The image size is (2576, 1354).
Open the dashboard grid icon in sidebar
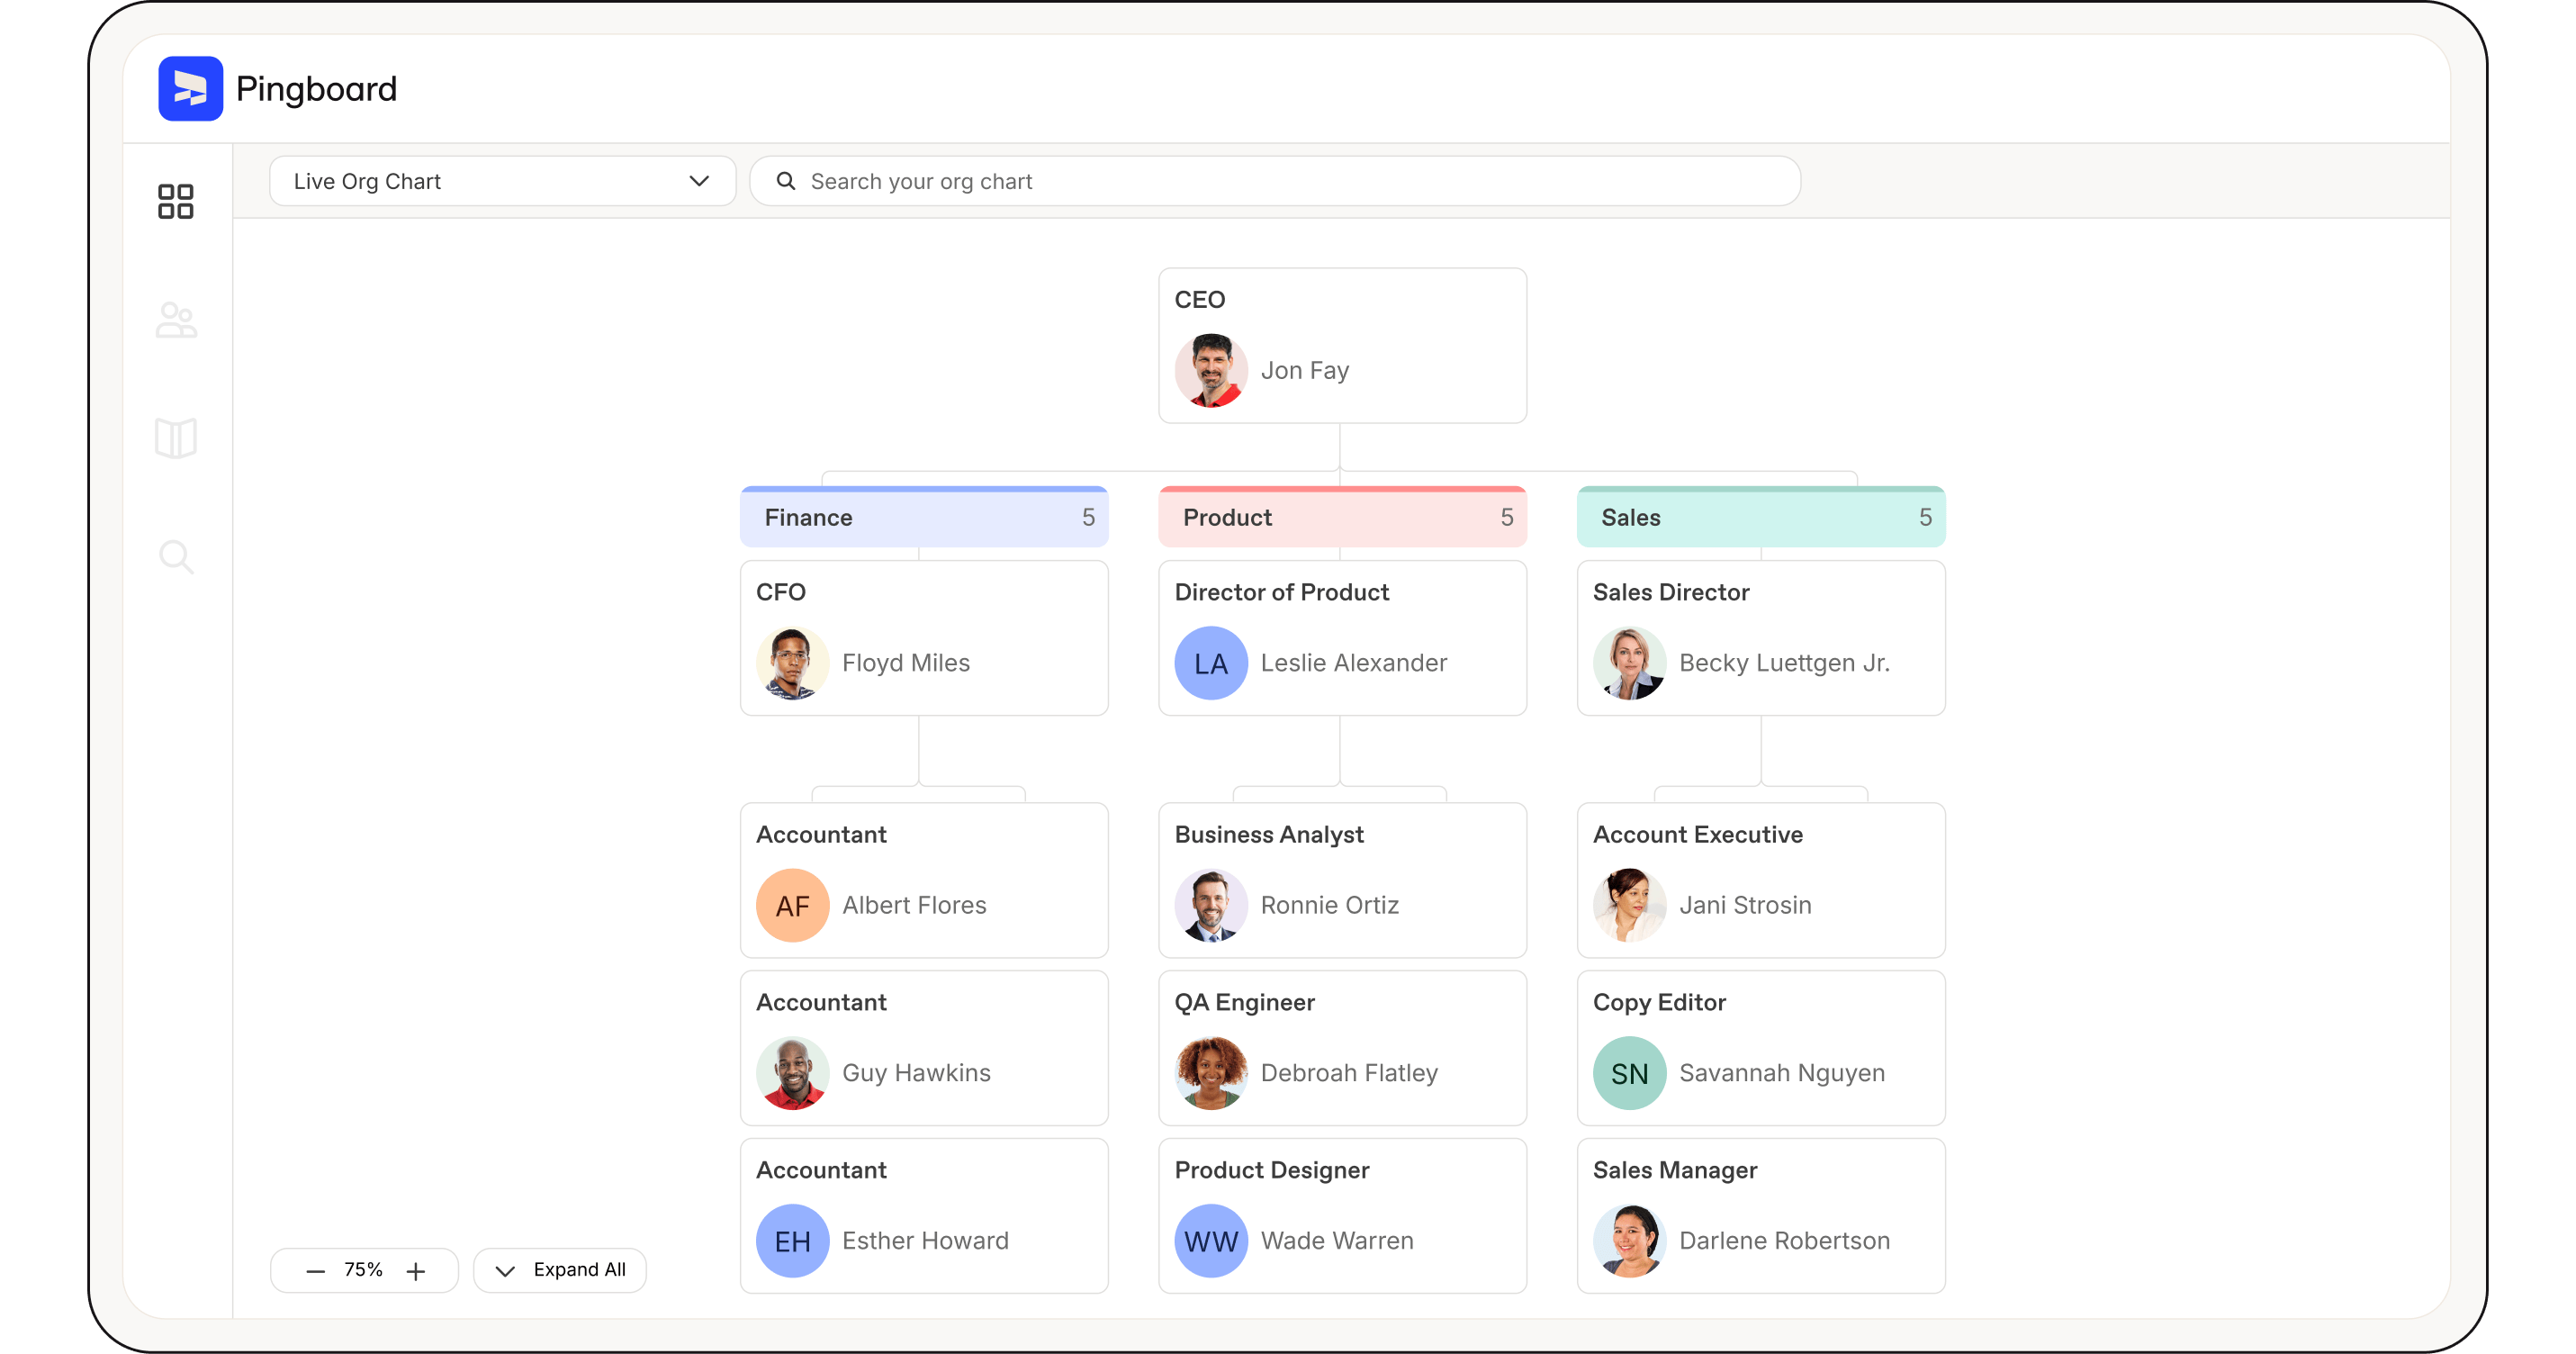click(x=176, y=201)
